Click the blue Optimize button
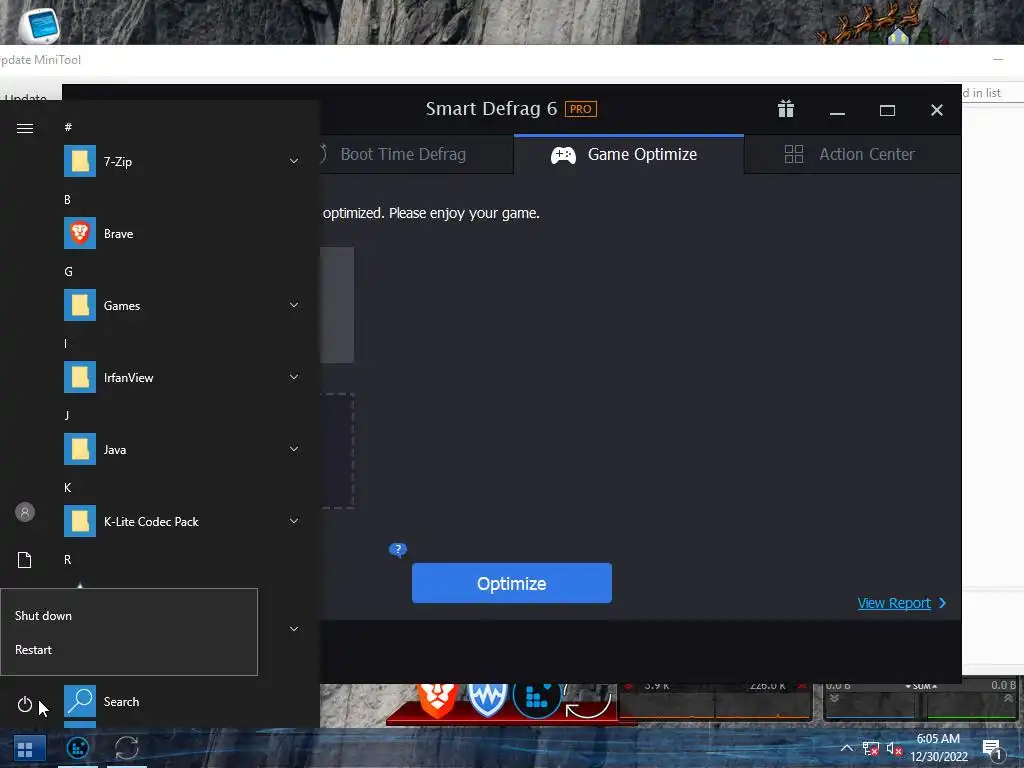Screen dimensions: 1024x768 pos(511,583)
